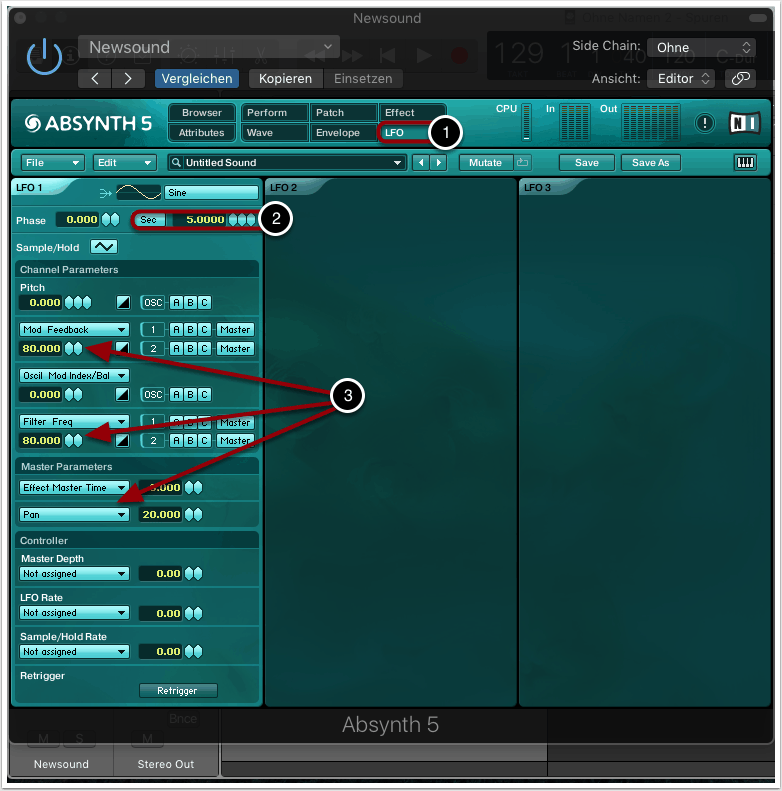
Task: Open the Effect Master Time dropdown
Action: tap(74, 487)
